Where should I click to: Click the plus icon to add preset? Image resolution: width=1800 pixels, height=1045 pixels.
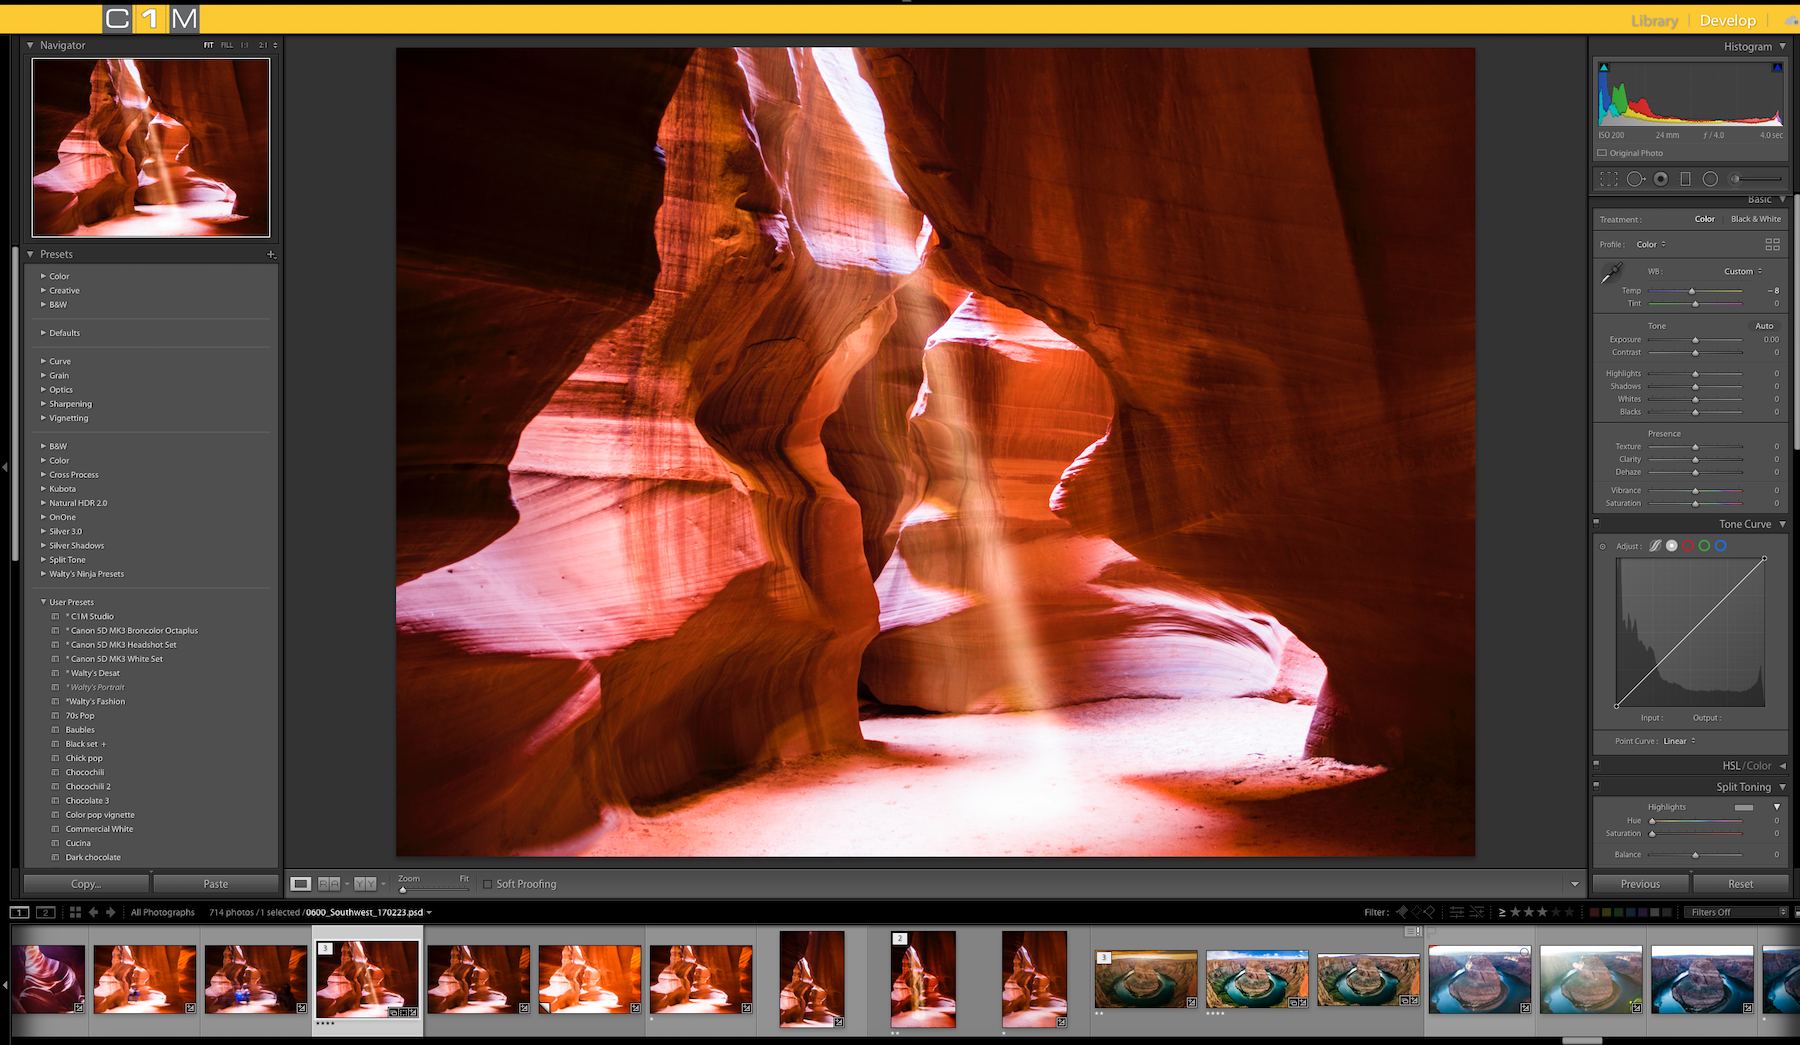[270, 255]
